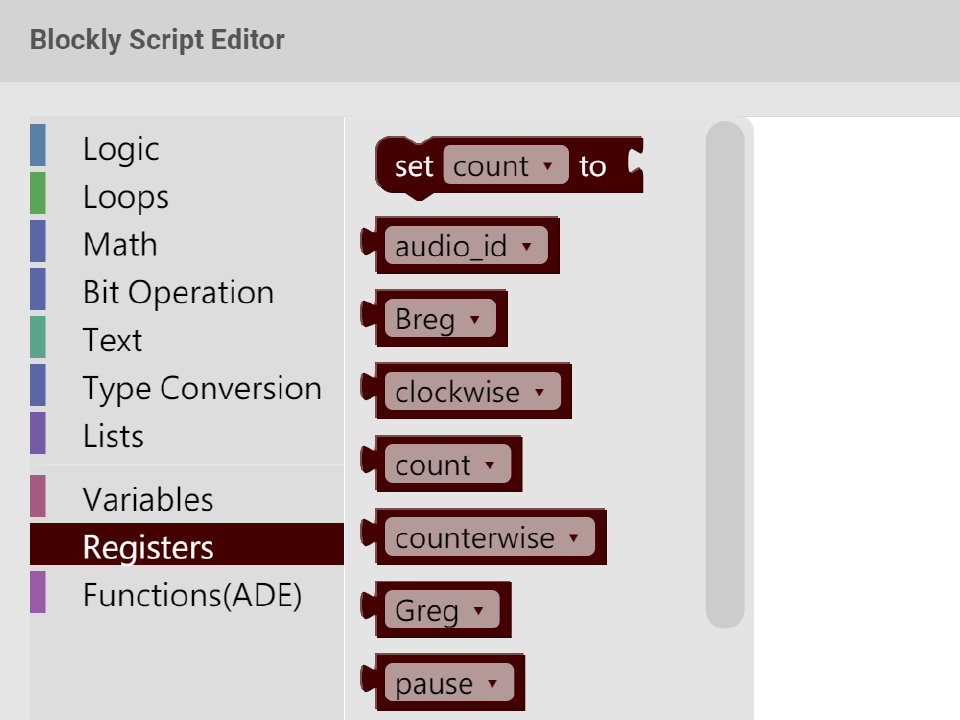Click the flyout vertical scrollbar

click(725, 375)
